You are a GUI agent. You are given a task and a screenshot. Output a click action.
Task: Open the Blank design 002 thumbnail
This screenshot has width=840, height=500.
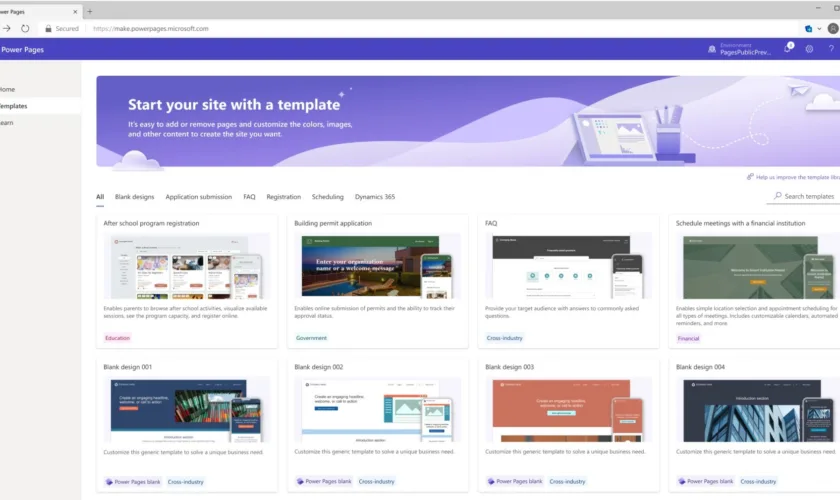click(378, 410)
